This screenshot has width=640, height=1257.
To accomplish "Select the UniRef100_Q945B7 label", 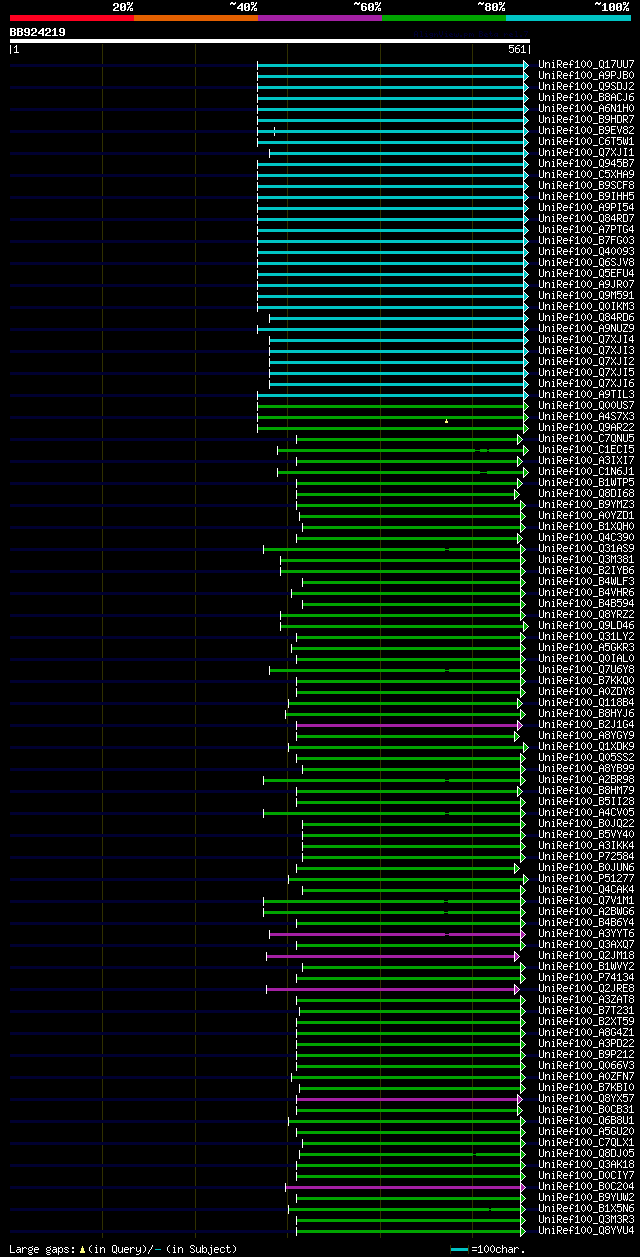I will 586,163.
